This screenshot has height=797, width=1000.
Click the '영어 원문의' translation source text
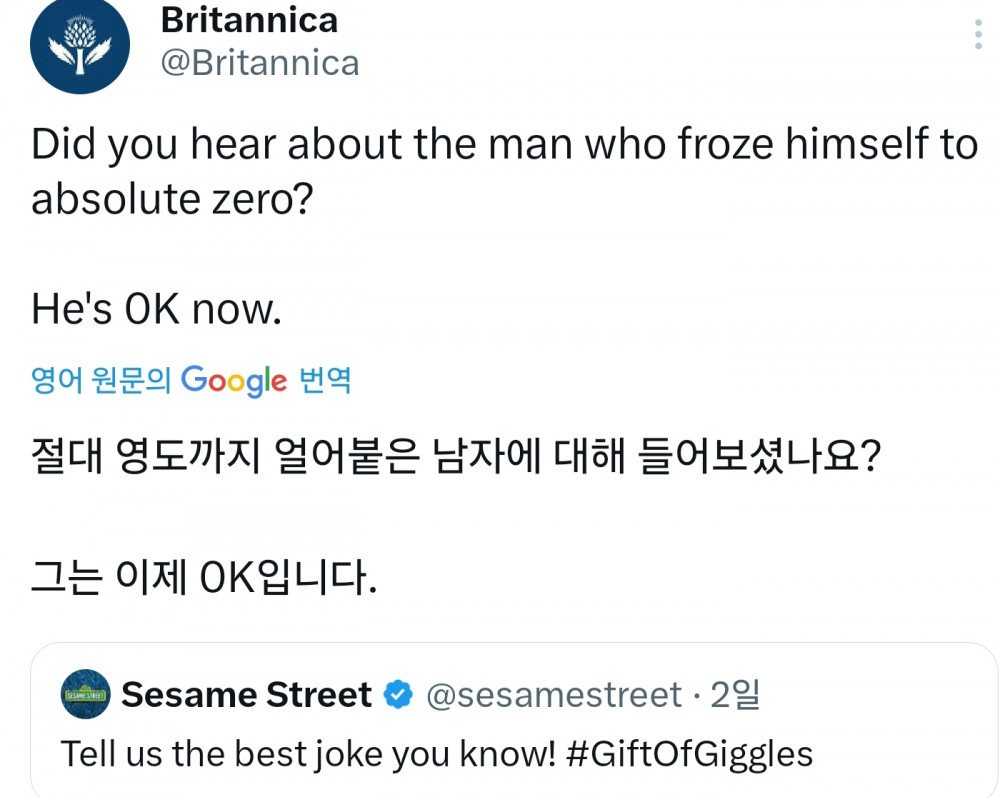point(102,381)
